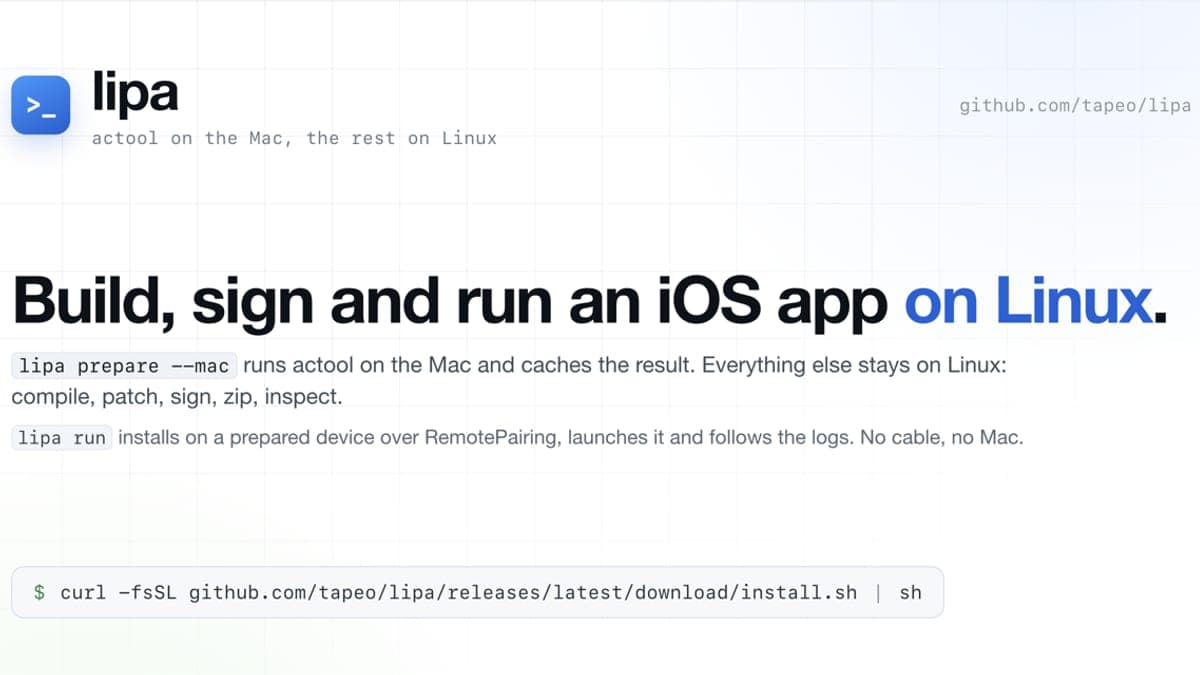The image size is (1200, 675).
Task: Select the tagline 'actool on the Mac, the rest on Linux'
Action: coord(294,138)
